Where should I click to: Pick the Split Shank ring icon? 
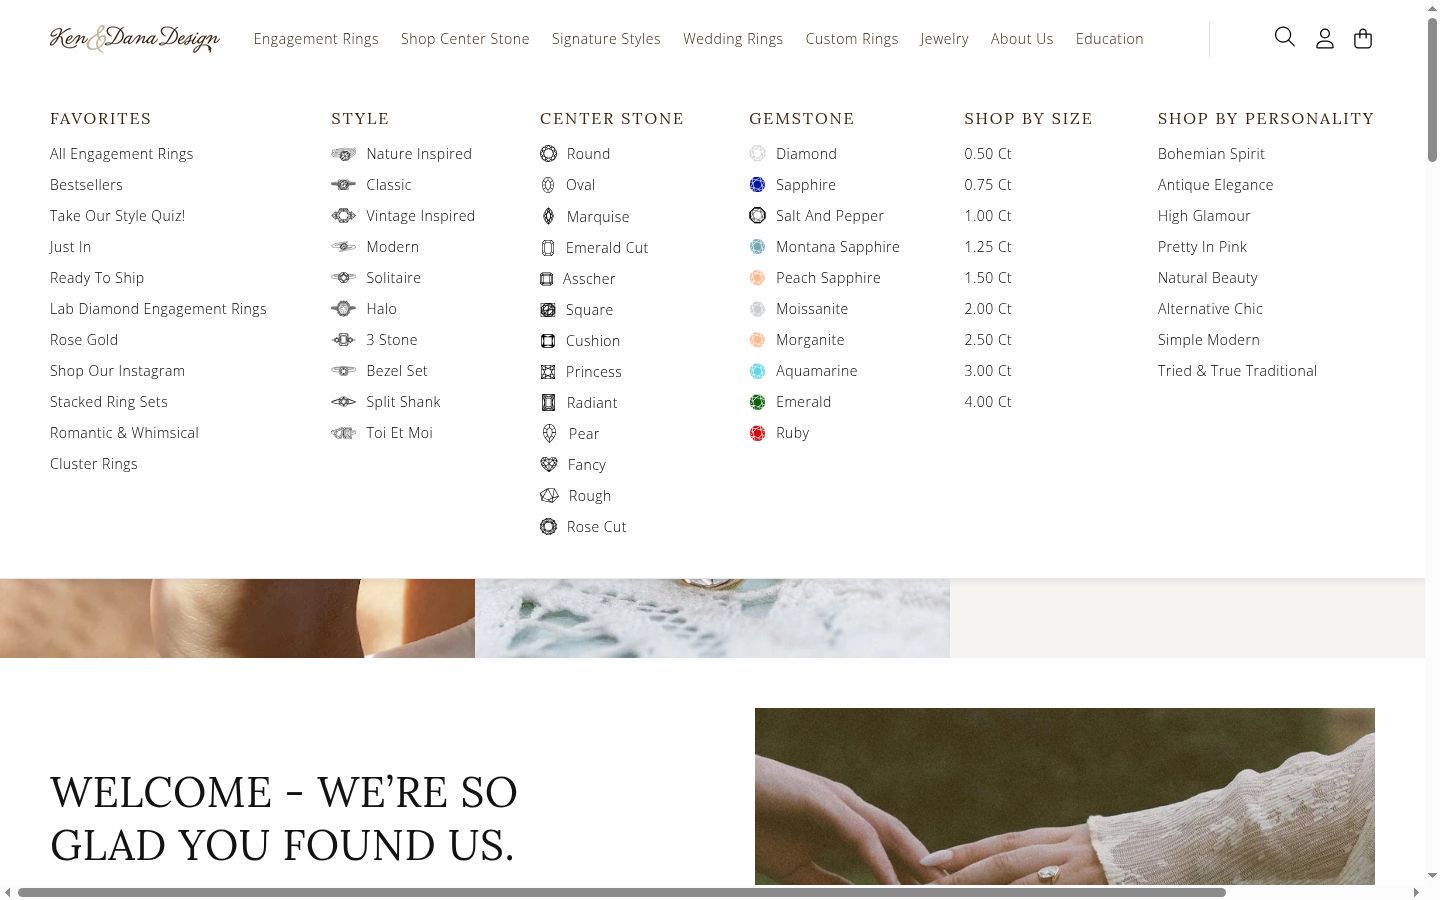(x=343, y=402)
